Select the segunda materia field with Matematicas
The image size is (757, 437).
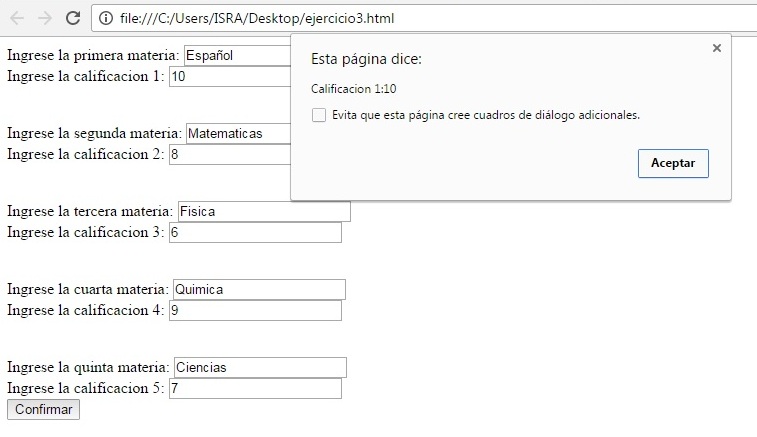tap(238, 133)
